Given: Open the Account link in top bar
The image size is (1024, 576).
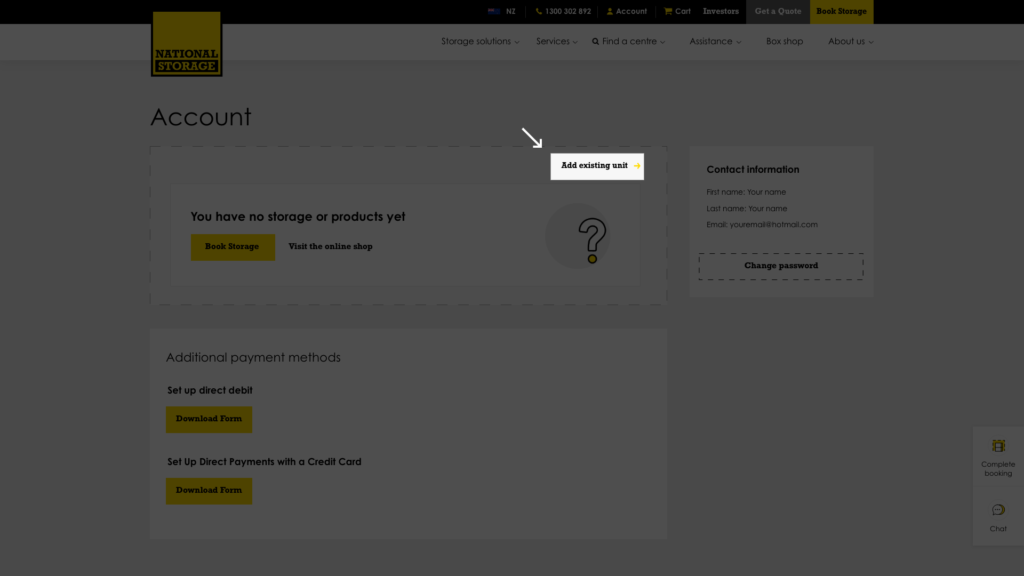Looking at the screenshot, I should pyautogui.click(x=627, y=11).
